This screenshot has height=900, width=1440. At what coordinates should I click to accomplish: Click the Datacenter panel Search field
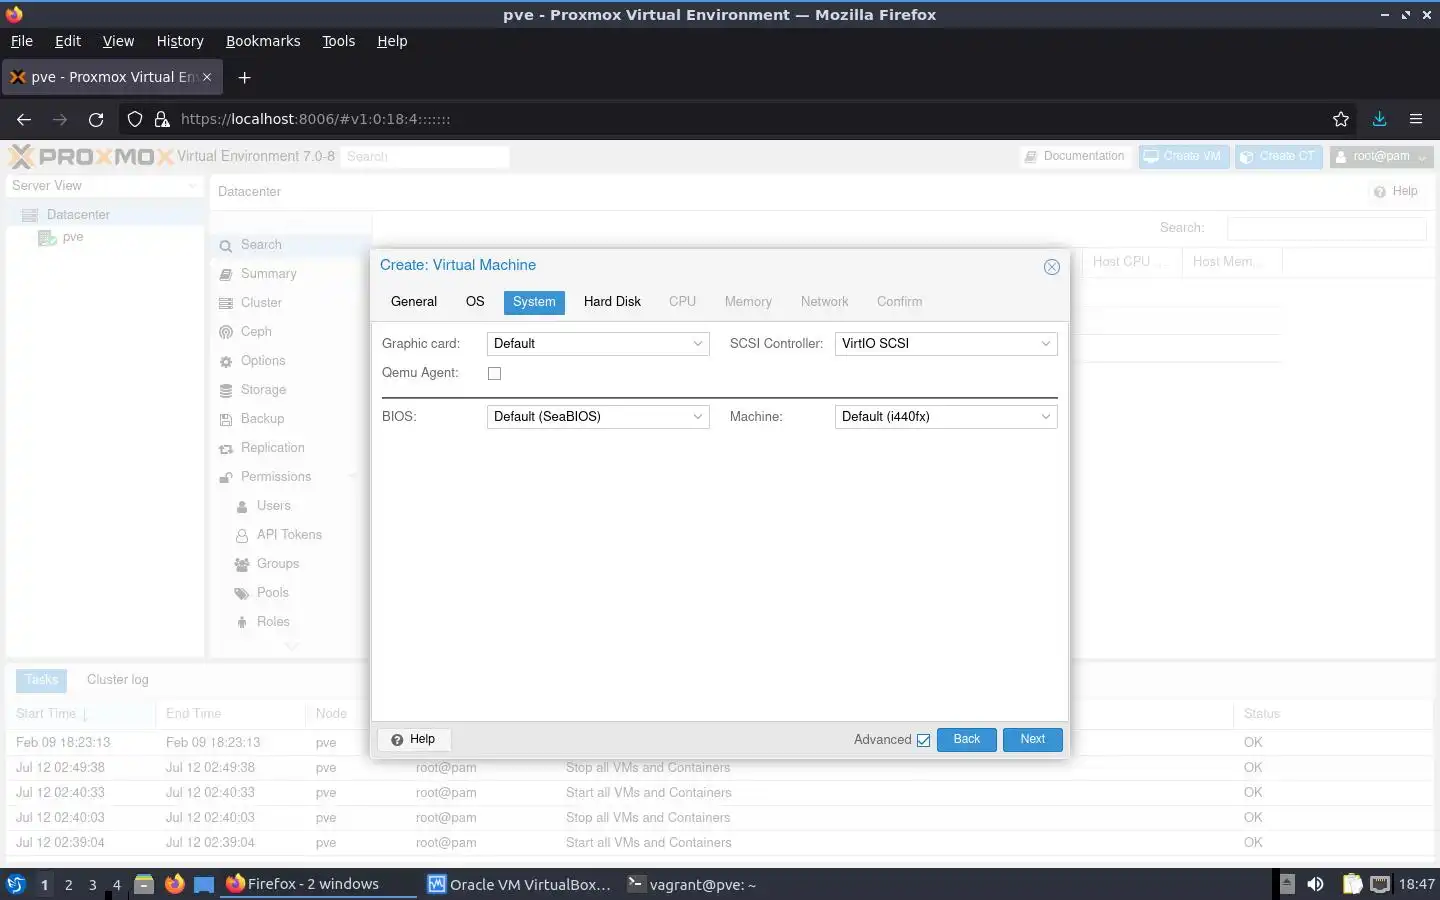[1326, 228]
